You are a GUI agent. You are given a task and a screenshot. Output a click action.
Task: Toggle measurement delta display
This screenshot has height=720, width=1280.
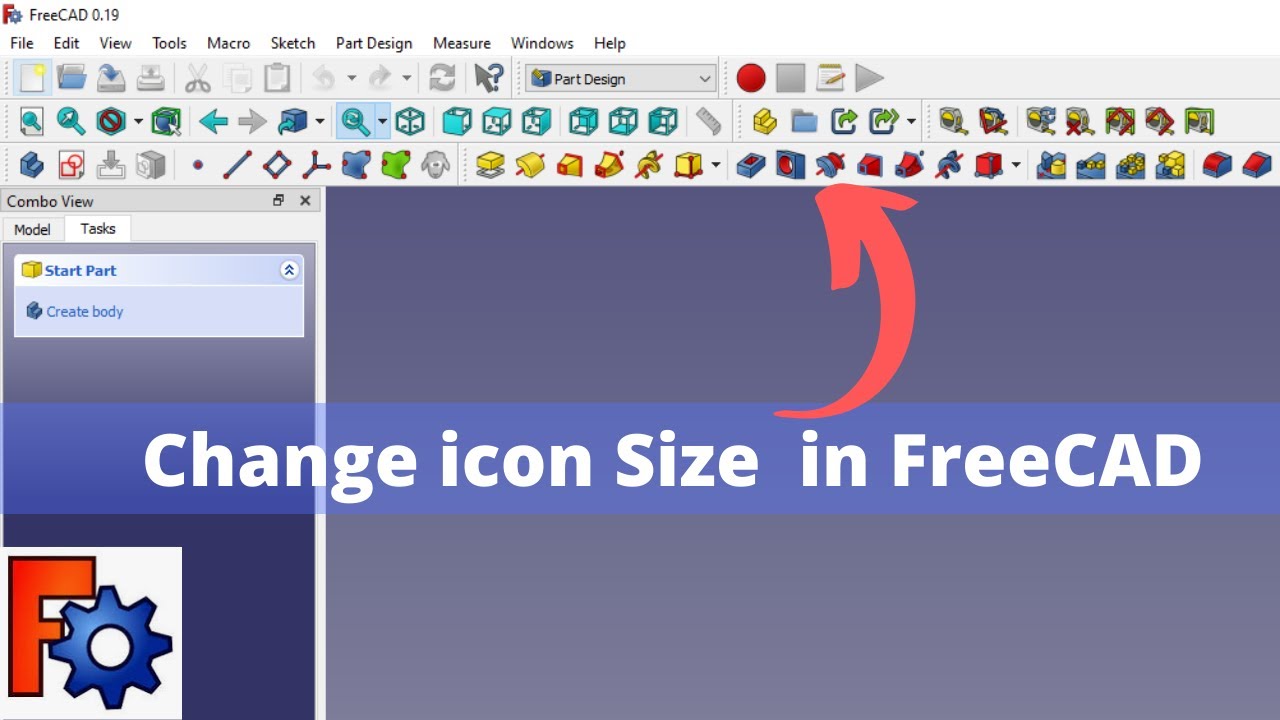point(1199,122)
